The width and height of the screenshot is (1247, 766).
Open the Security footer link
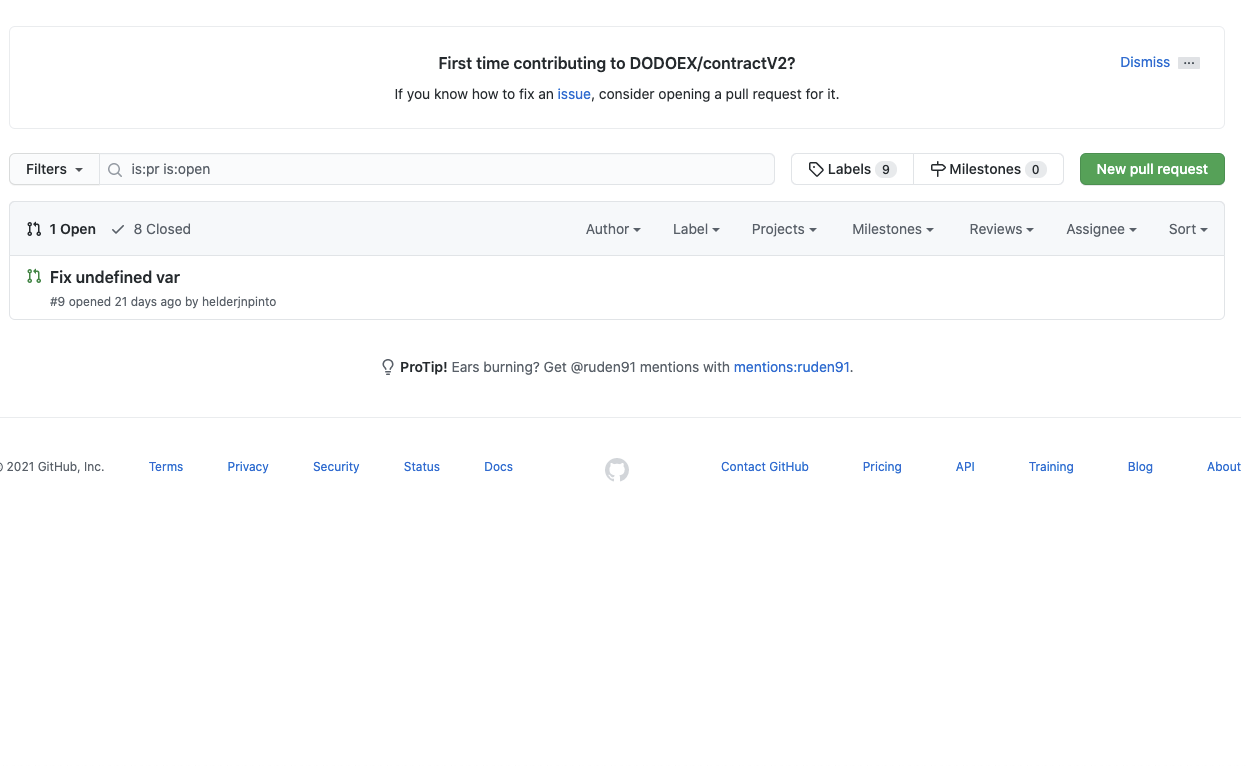pyautogui.click(x=336, y=467)
